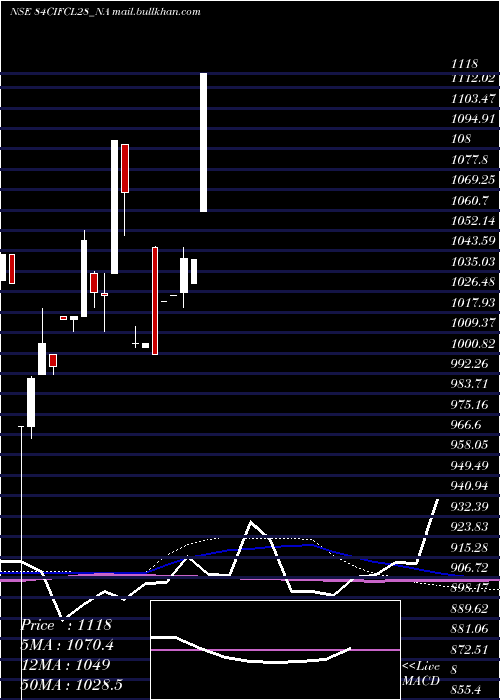Click the 932.39 price axis label

469,507
